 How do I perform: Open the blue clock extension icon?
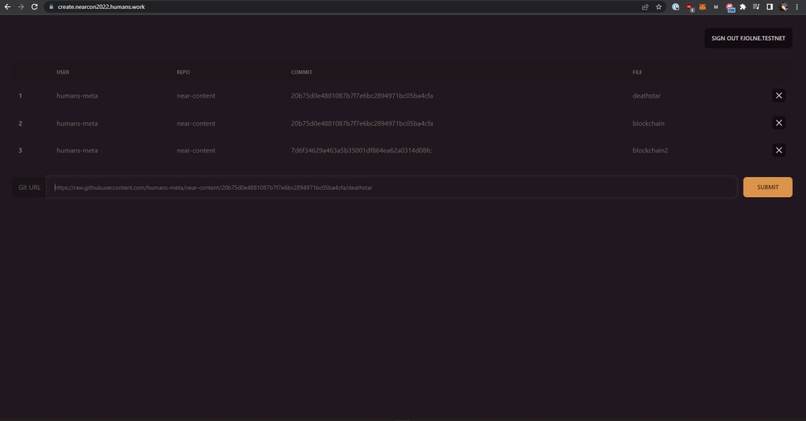point(675,7)
